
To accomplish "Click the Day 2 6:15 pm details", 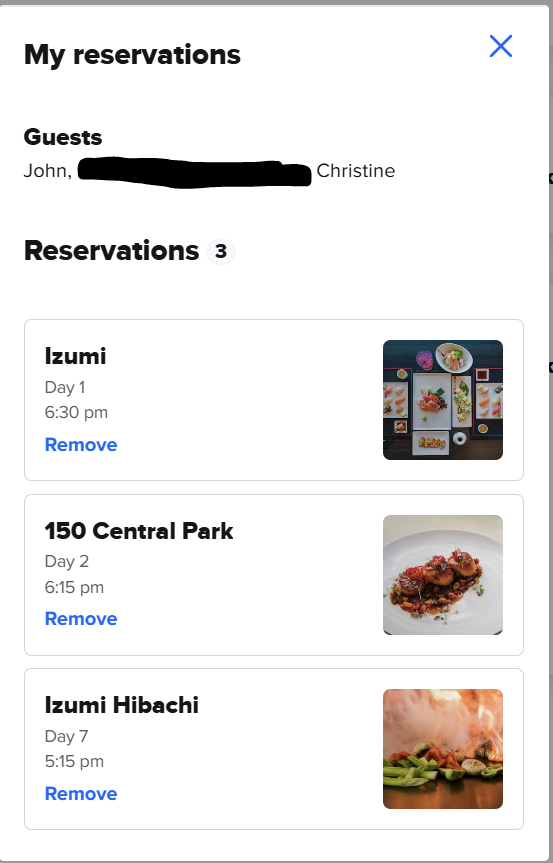I will click(x=74, y=575).
